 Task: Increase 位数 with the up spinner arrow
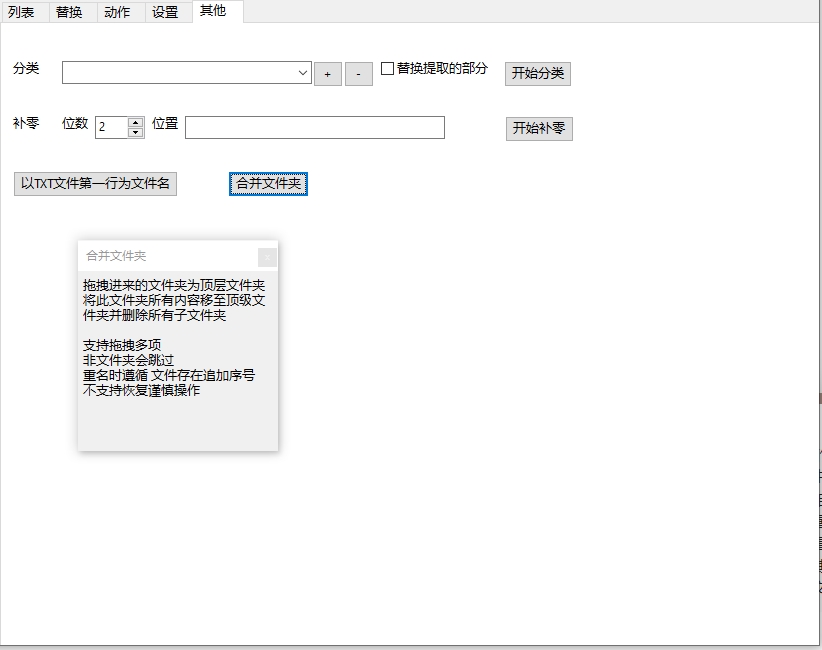(x=136, y=122)
